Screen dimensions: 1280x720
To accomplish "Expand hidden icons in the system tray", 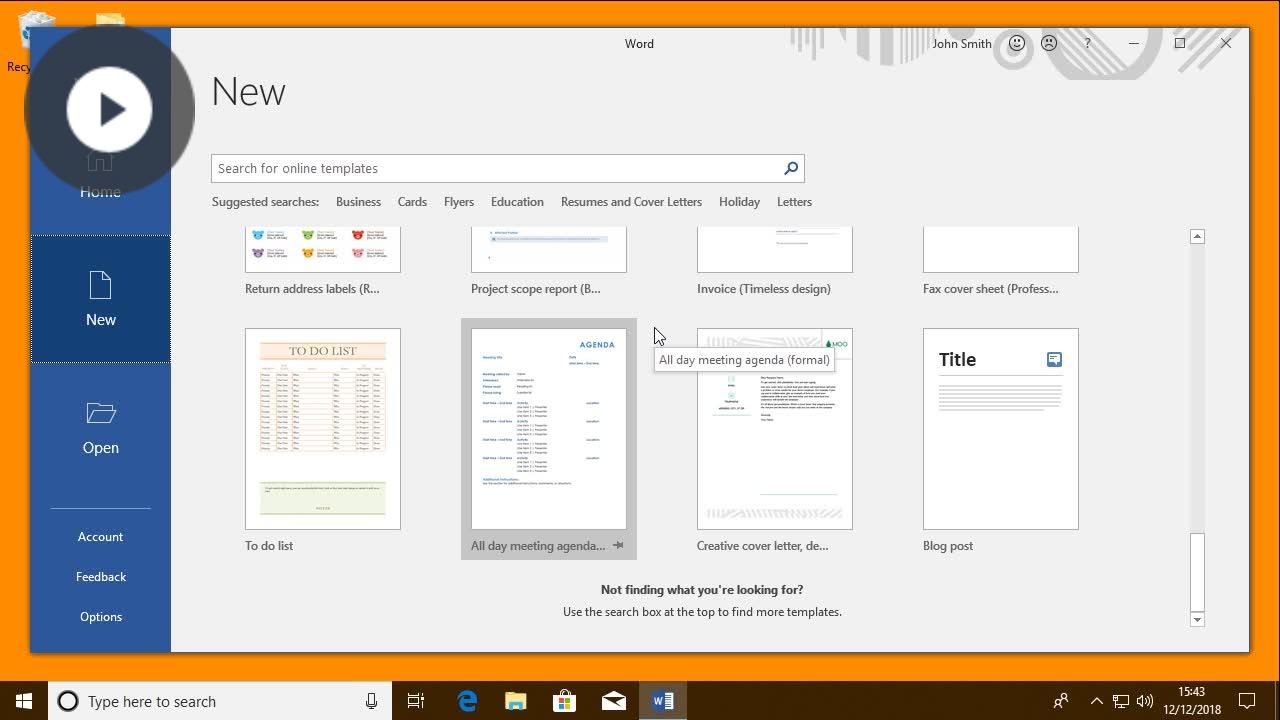I will [1097, 700].
